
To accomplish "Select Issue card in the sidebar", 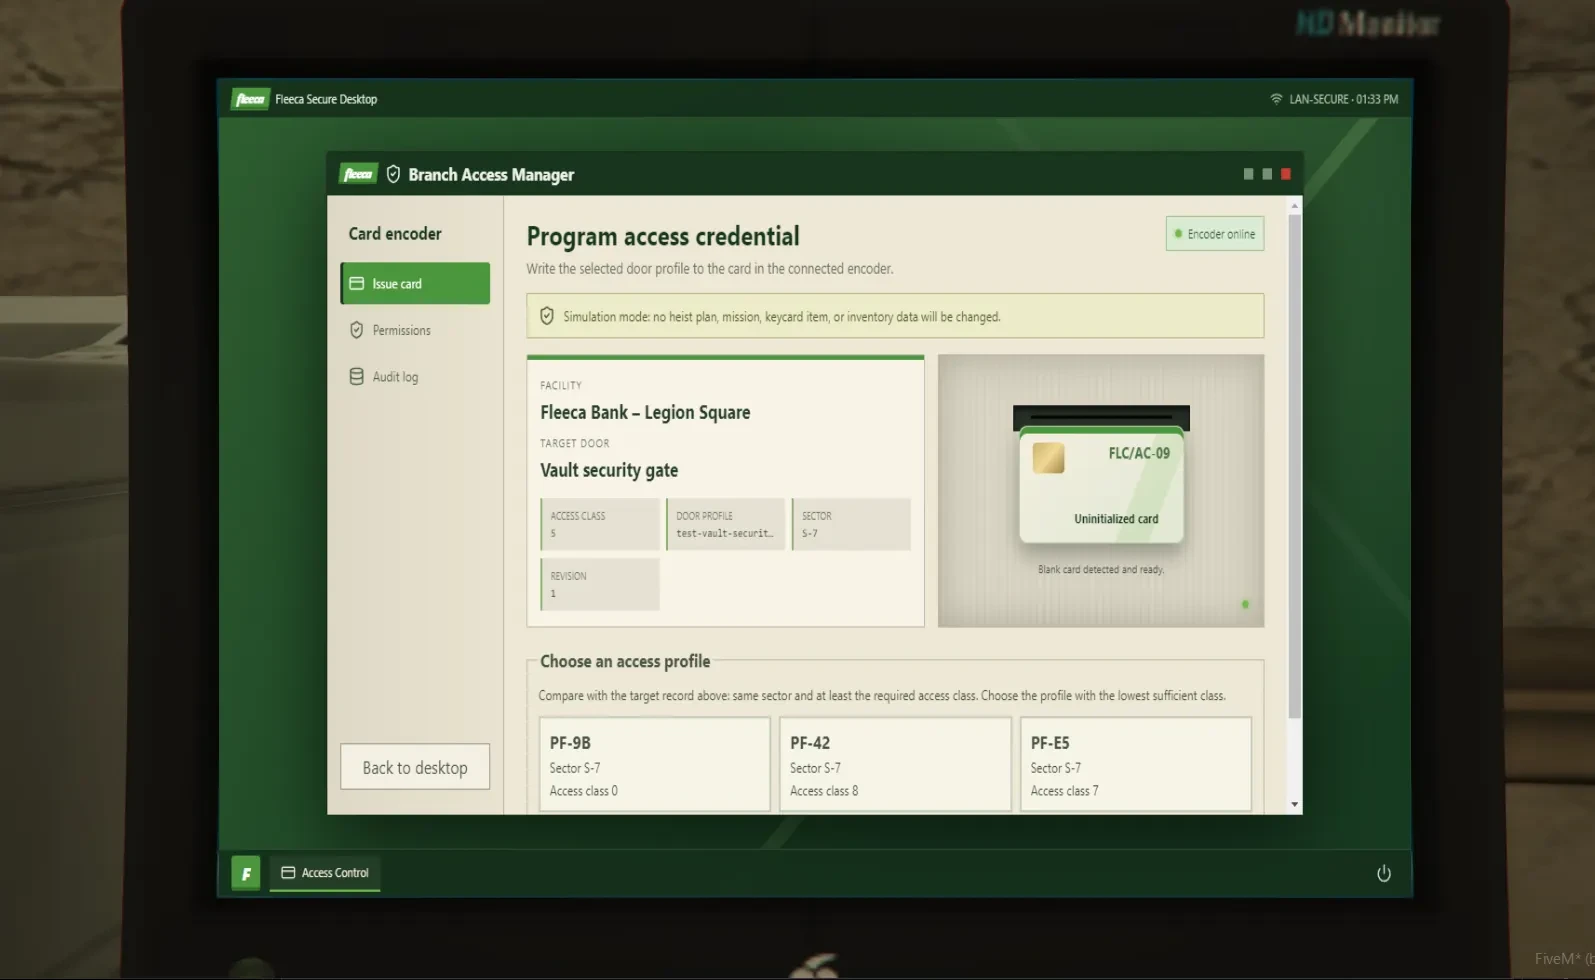I will click(415, 283).
